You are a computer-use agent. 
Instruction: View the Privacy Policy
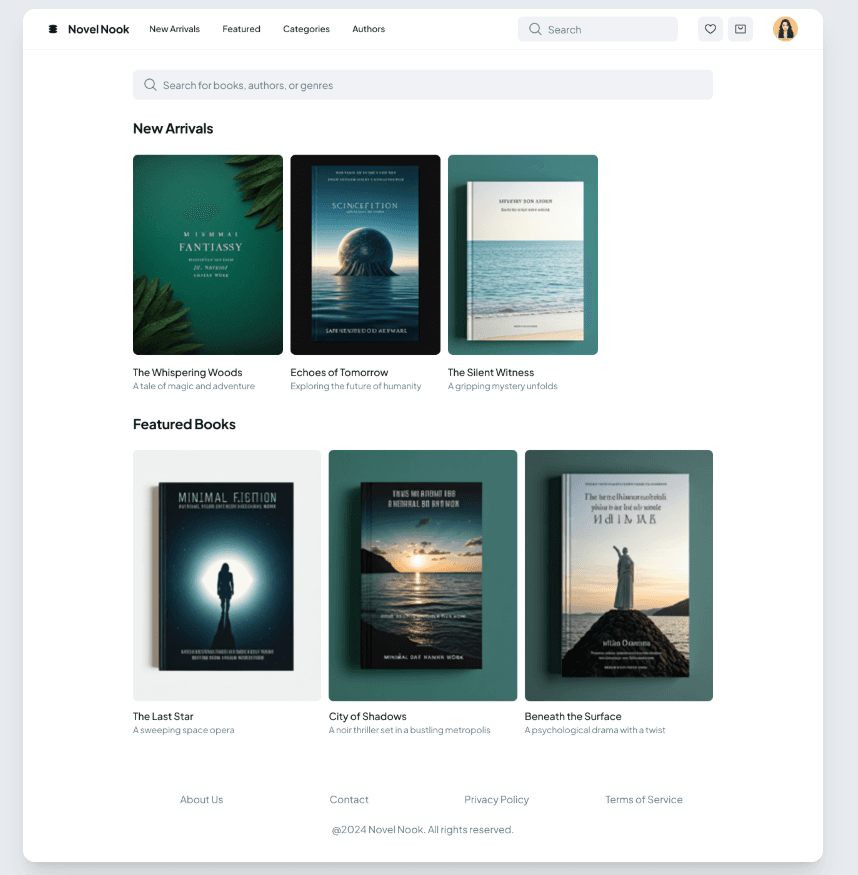pos(496,799)
